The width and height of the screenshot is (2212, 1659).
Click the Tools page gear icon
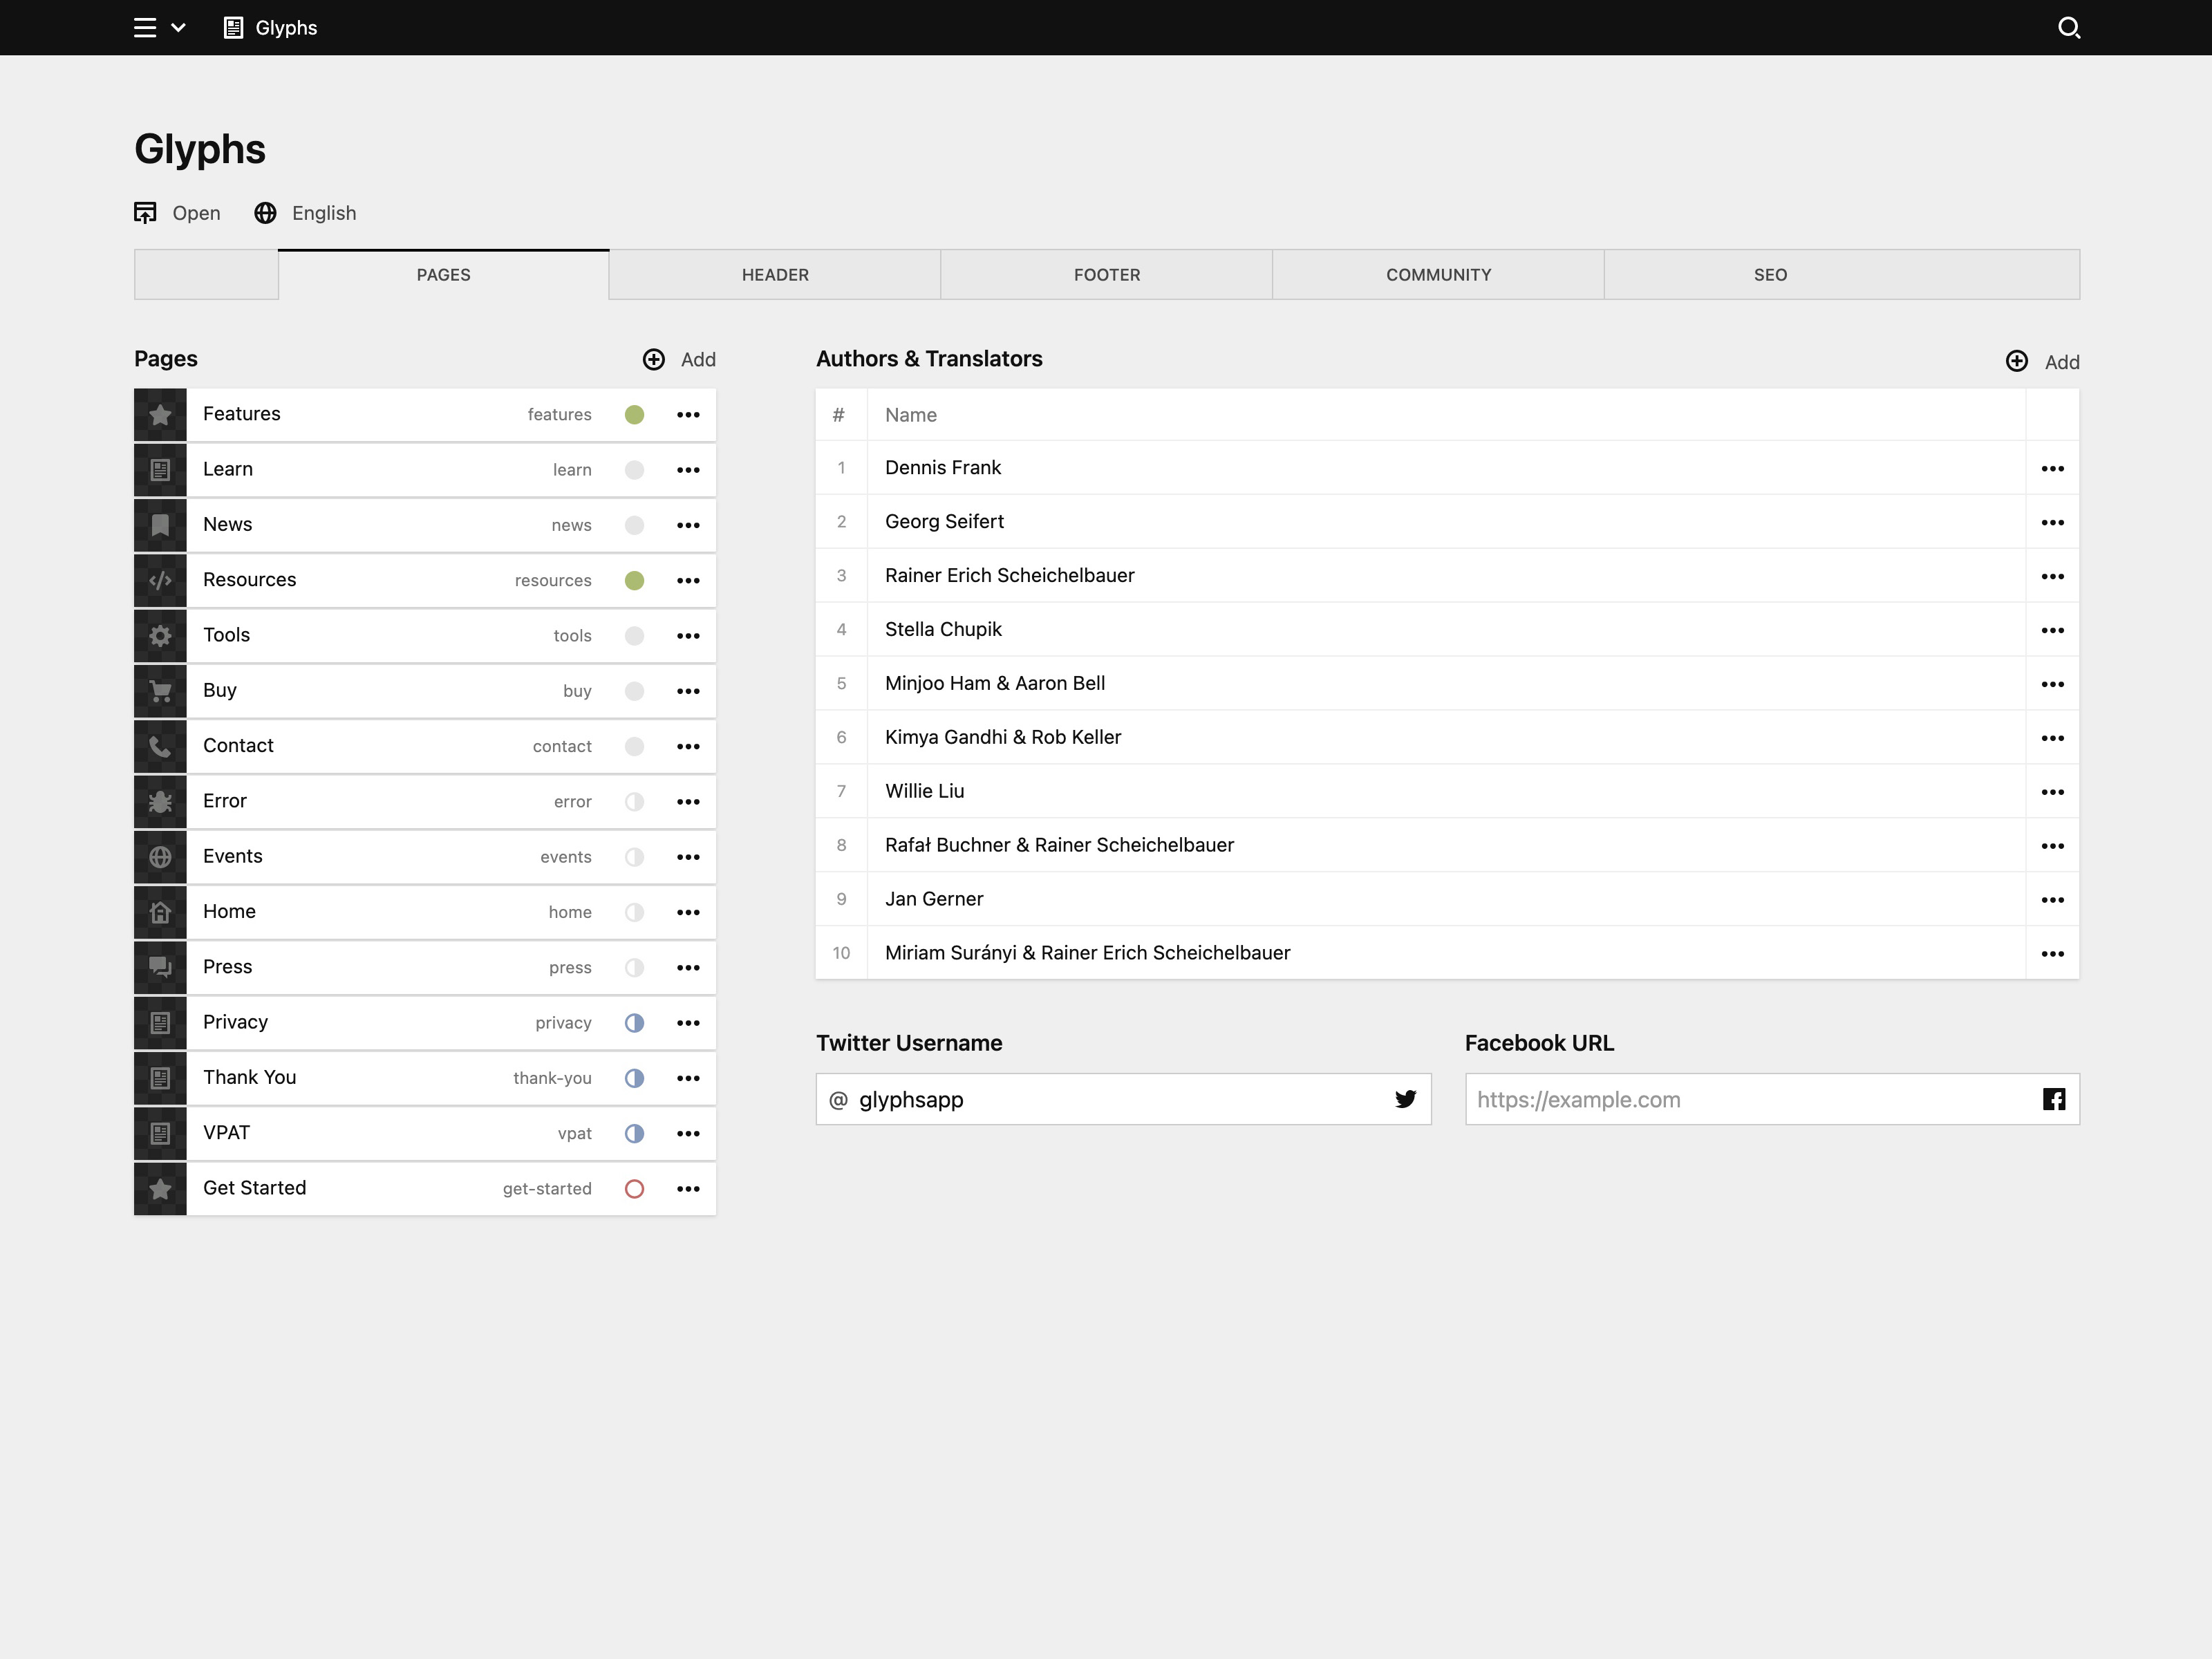[160, 636]
